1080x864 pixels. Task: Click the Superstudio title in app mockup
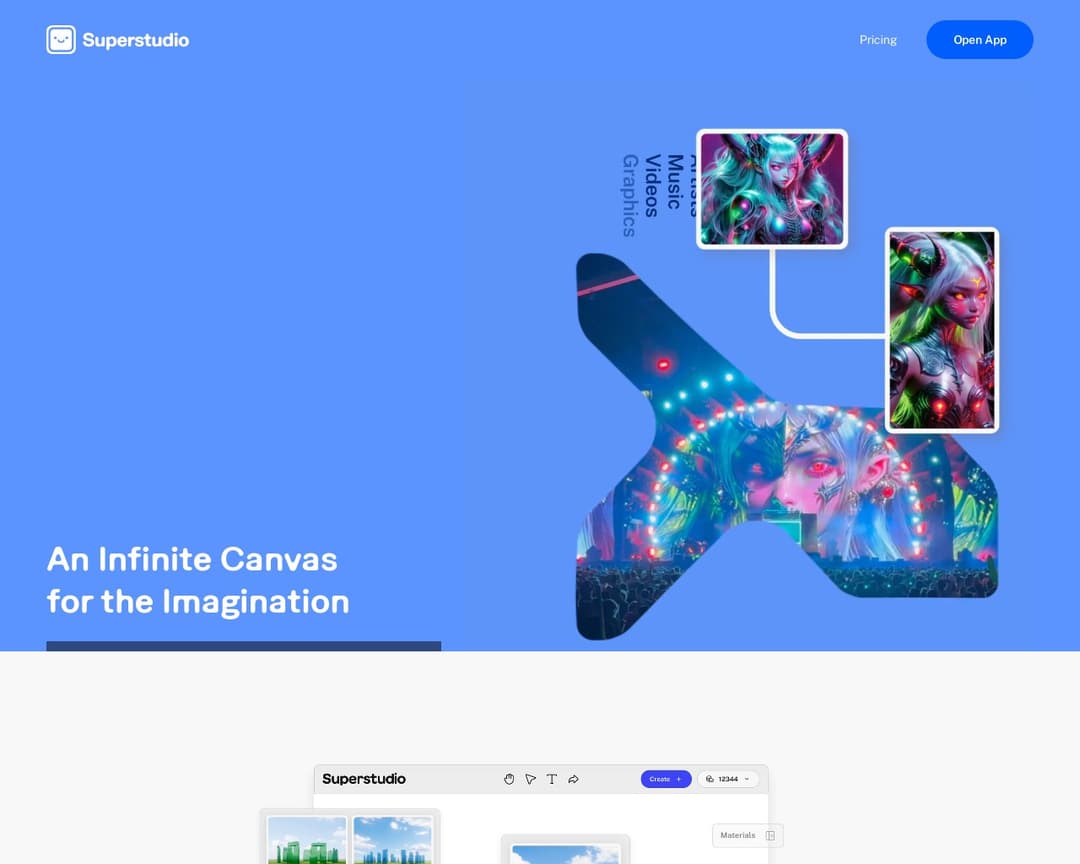(x=364, y=779)
